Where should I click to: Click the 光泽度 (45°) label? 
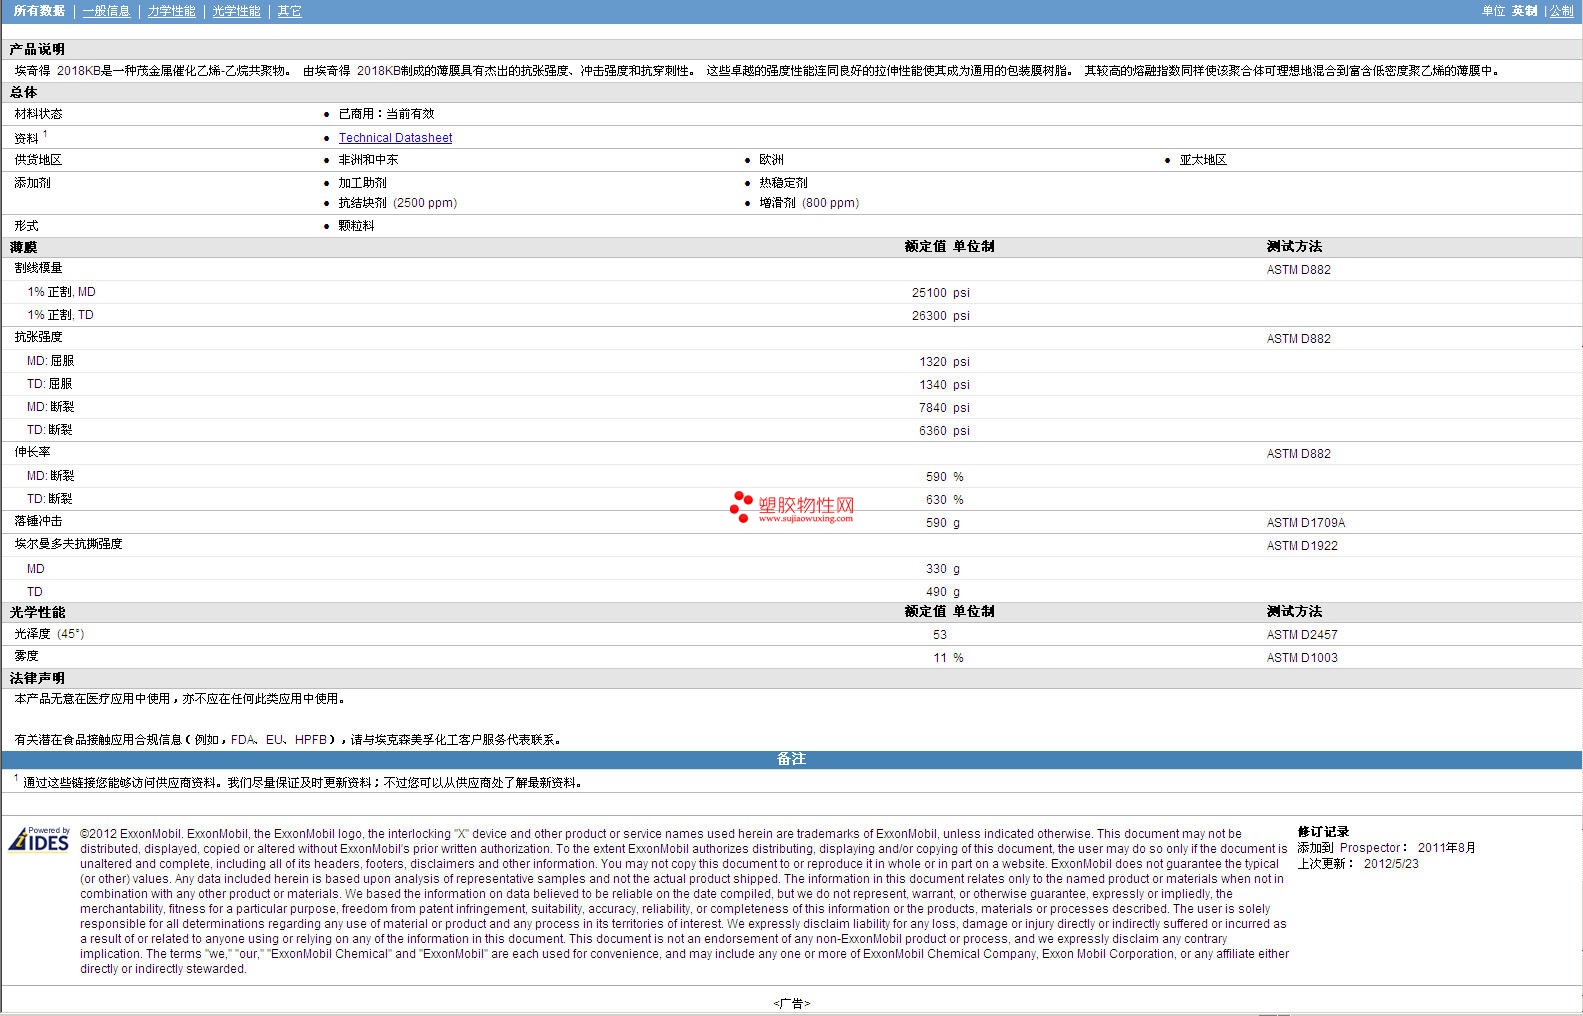coord(49,634)
